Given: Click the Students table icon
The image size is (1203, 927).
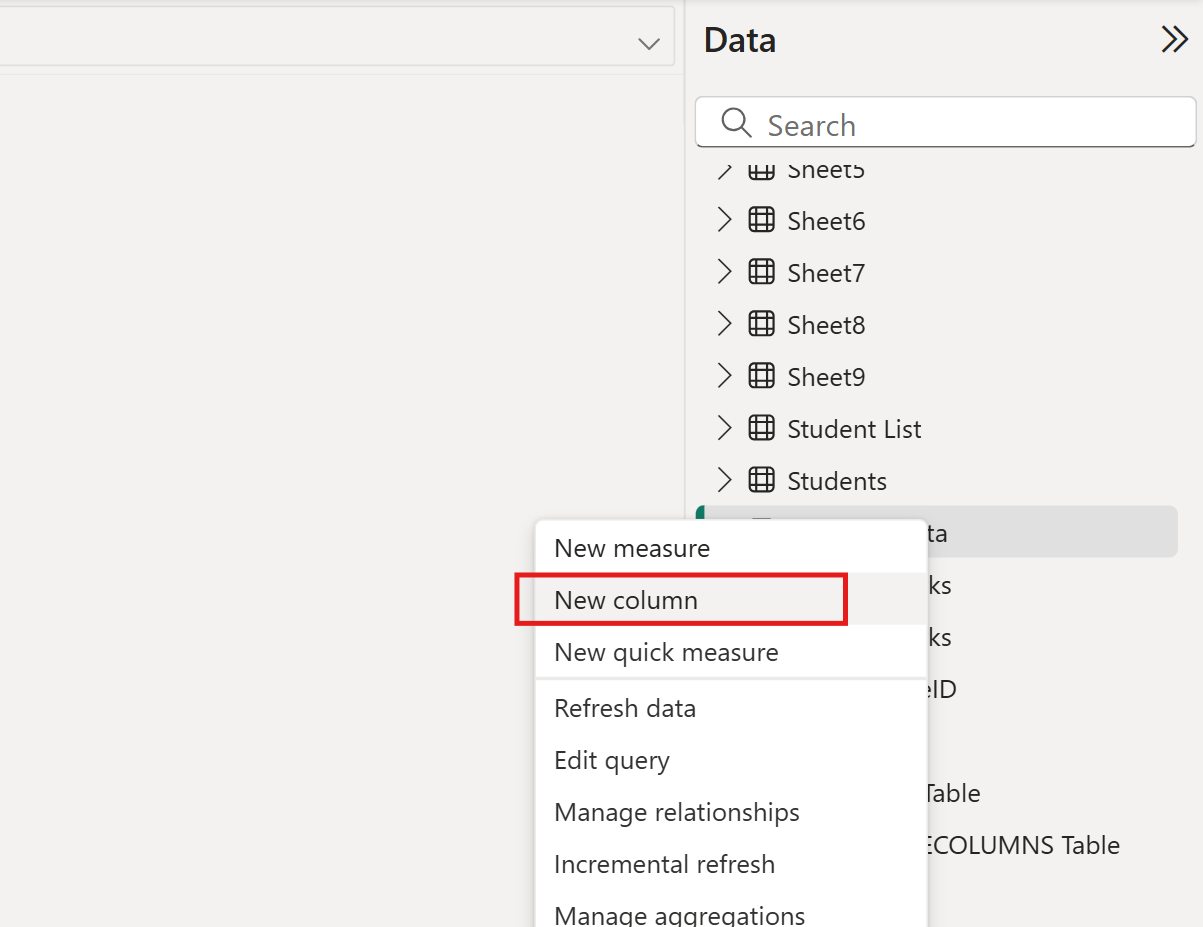Looking at the screenshot, I should click(x=761, y=480).
